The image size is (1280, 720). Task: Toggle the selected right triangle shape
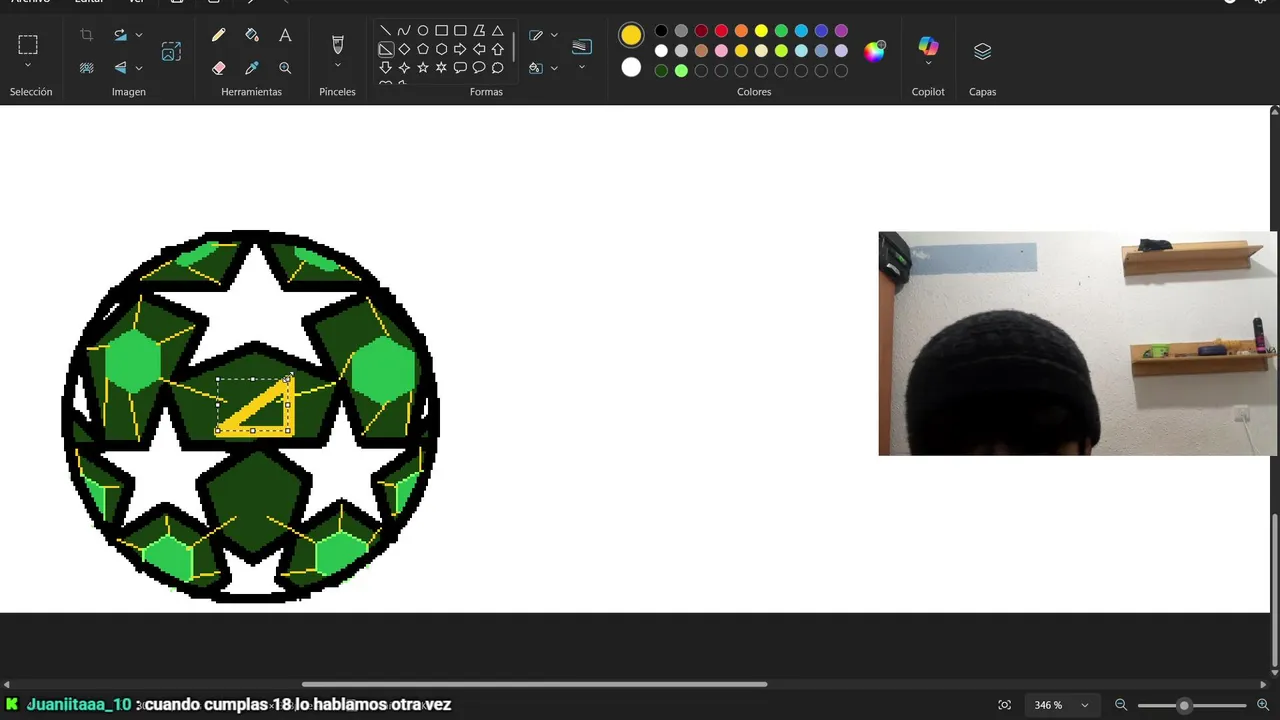pos(385,49)
